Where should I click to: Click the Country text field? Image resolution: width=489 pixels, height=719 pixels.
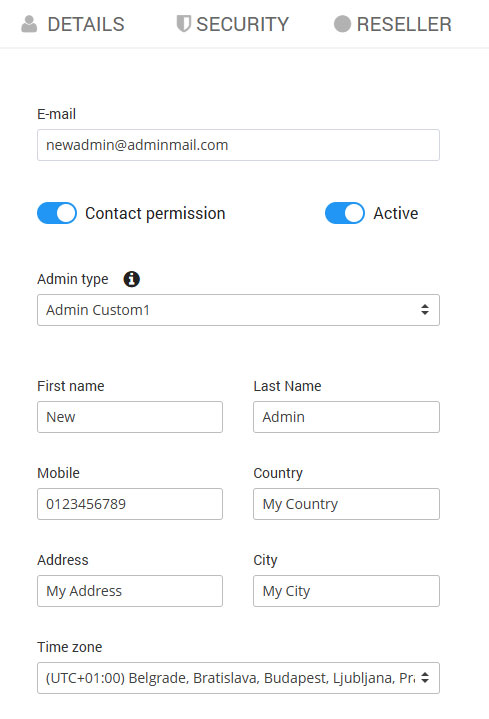(346, 504)
